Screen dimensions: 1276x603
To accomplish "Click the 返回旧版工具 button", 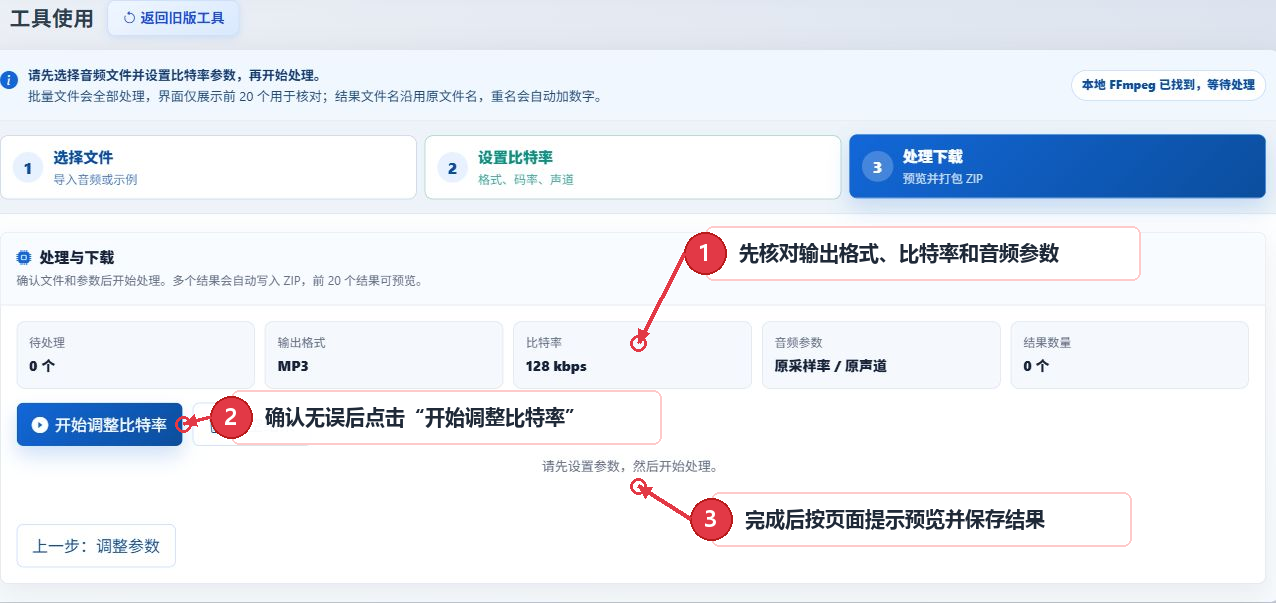I will [173, 18].
